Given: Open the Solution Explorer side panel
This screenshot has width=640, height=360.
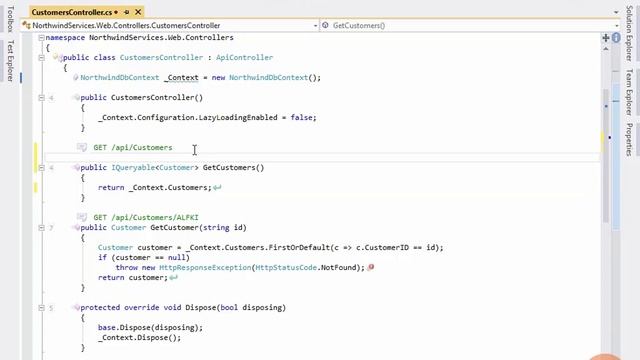Looking at the screenshot, I should 629,33.
